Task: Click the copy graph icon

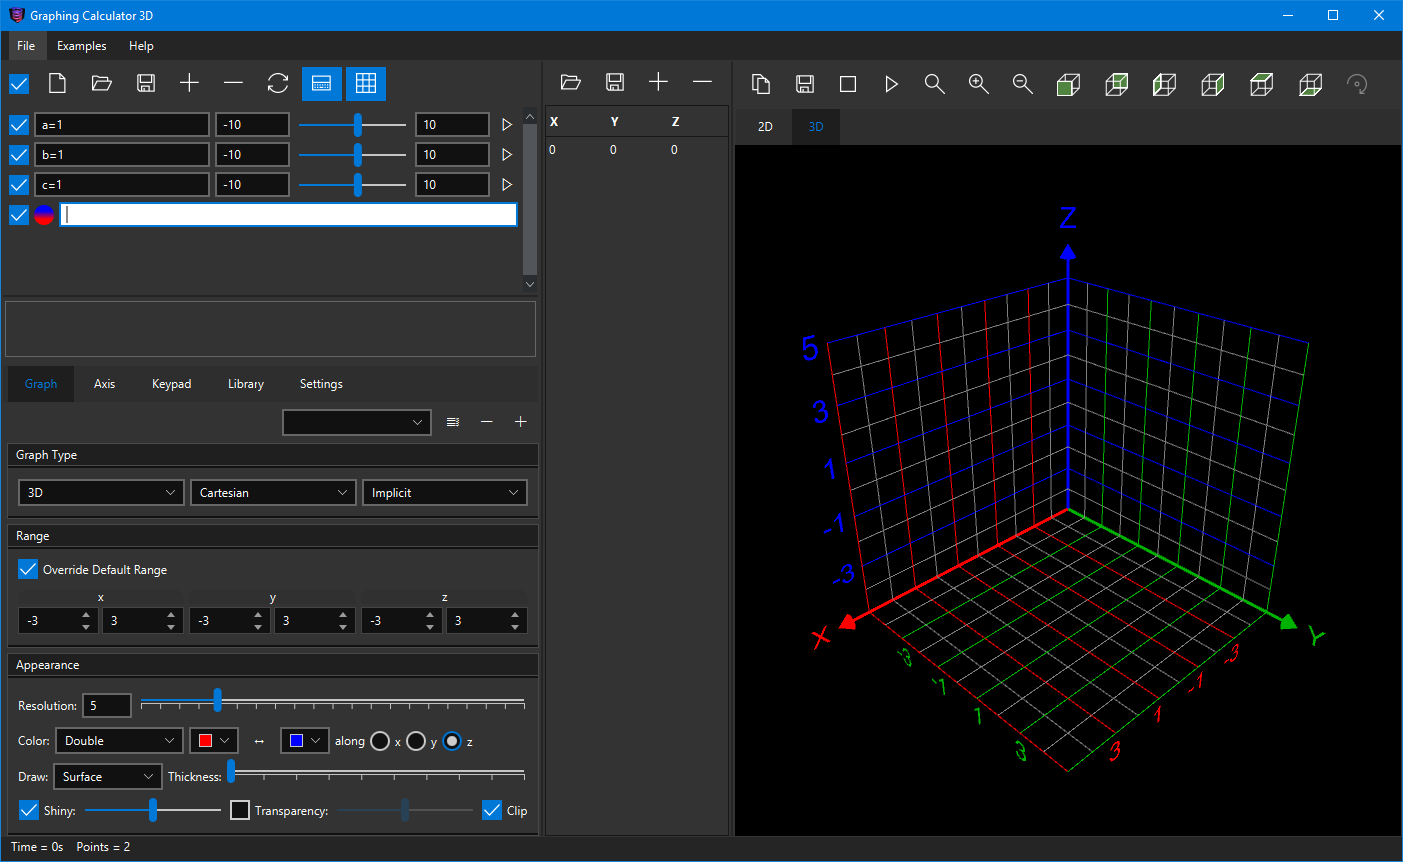Action: 761,85
